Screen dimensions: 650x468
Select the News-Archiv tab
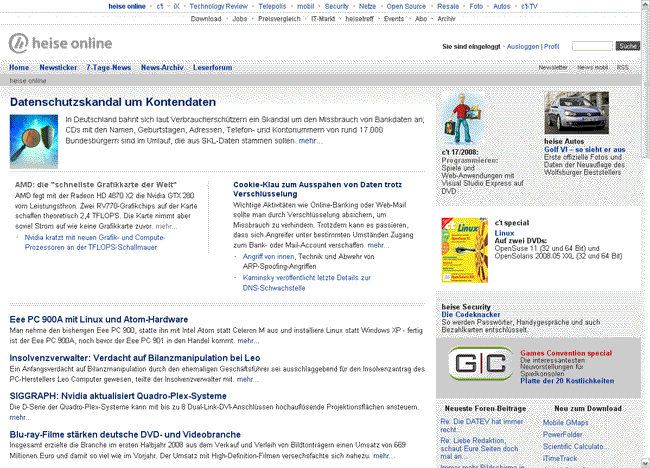pyautogui.click(x=162, y=68)
